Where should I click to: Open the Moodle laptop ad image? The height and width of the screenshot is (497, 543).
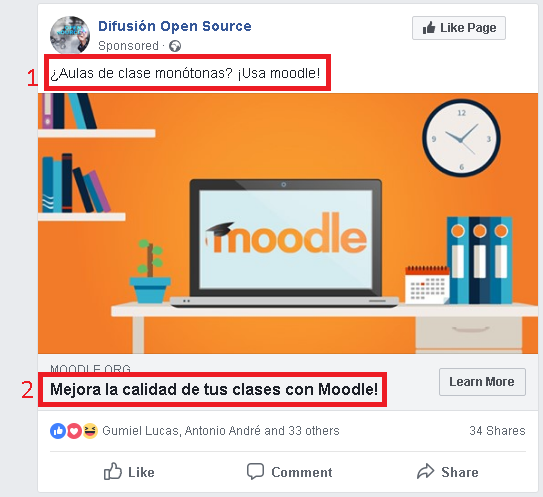tap(288, 223)
